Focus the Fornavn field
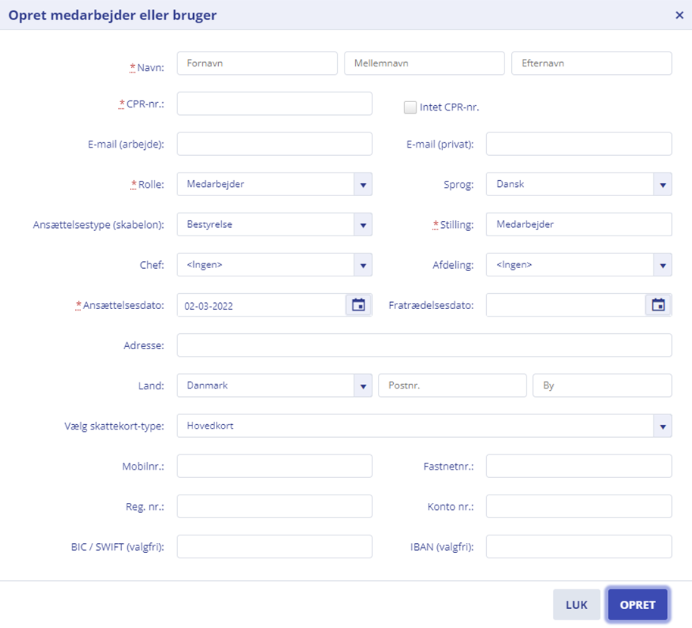The image size is (692, 628). coord(257,63)
